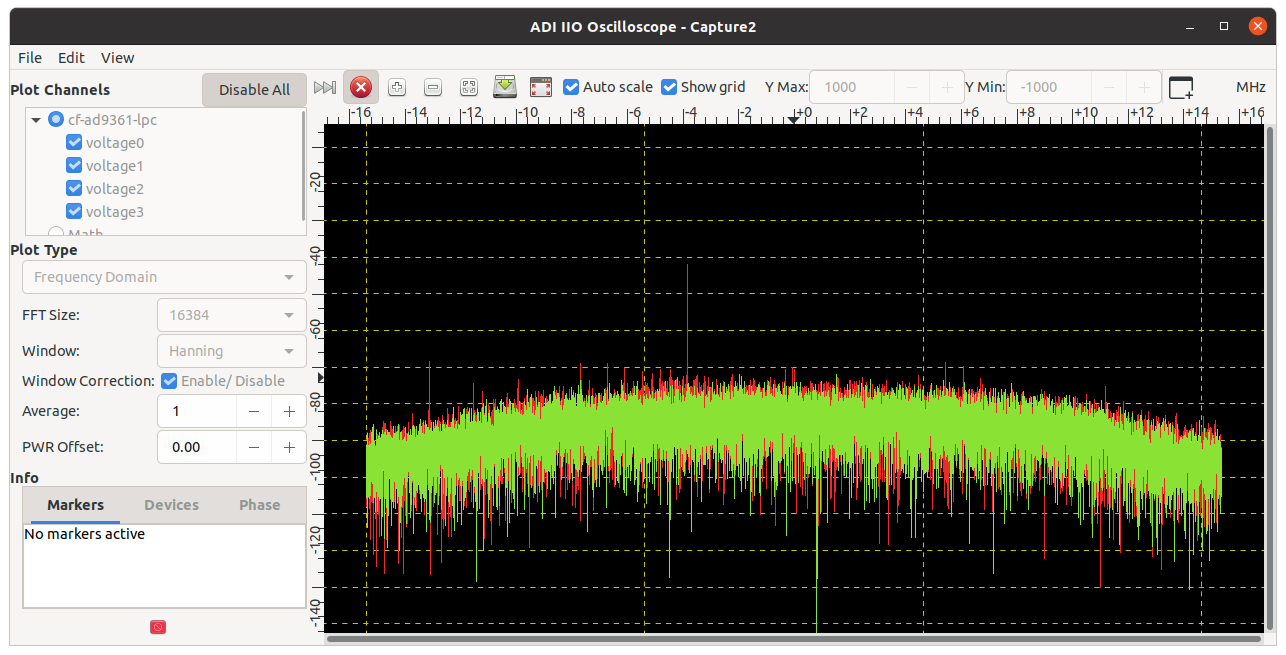Toggle the Show grid checkbox
Image resolution: width=1286 pixels, height=655 pixels.
(x=669, y=87)
